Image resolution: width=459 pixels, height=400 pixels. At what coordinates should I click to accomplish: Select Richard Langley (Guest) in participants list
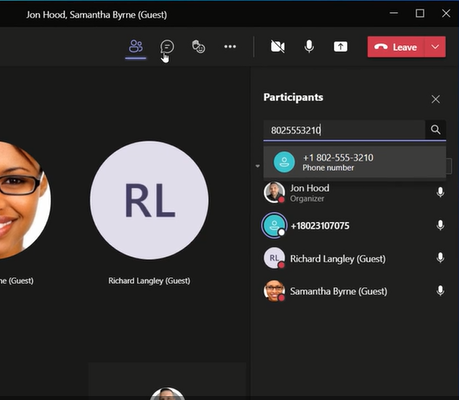(355, 258)
